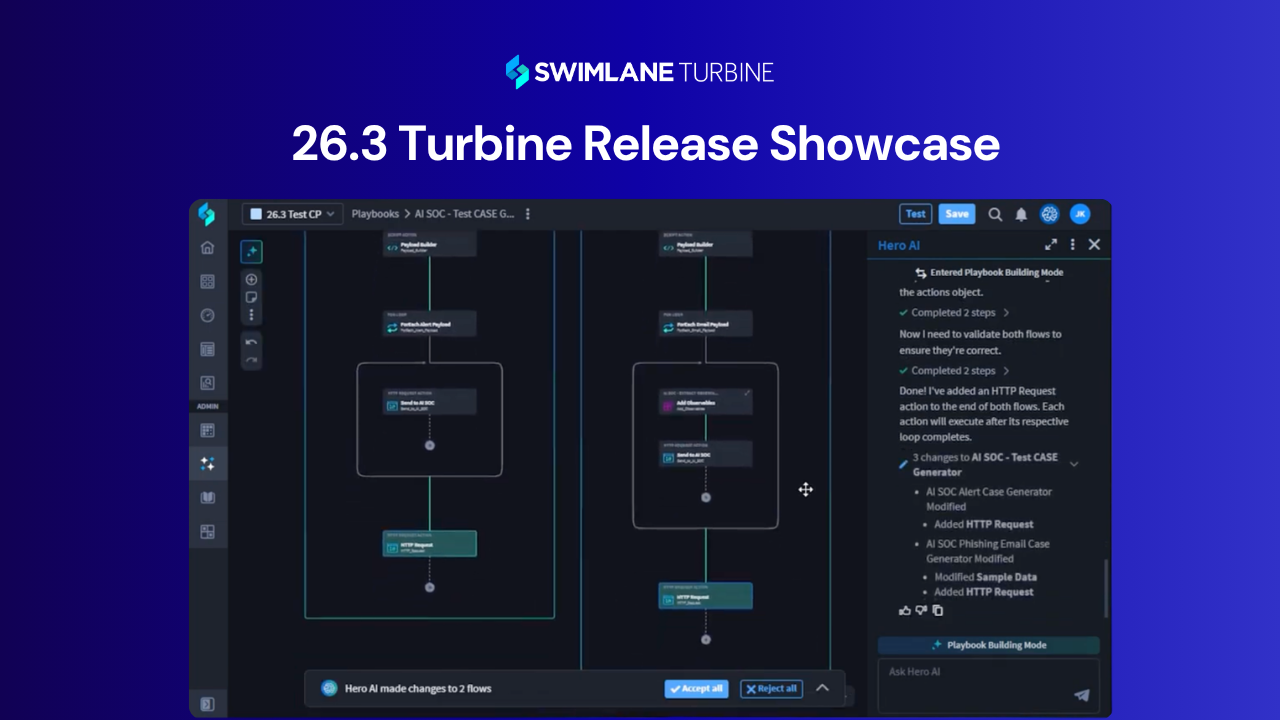The height and width of the screenshot is (720, 1280).
Task: Select HTTP Request node under the alert flow
Action: (429, 544)
